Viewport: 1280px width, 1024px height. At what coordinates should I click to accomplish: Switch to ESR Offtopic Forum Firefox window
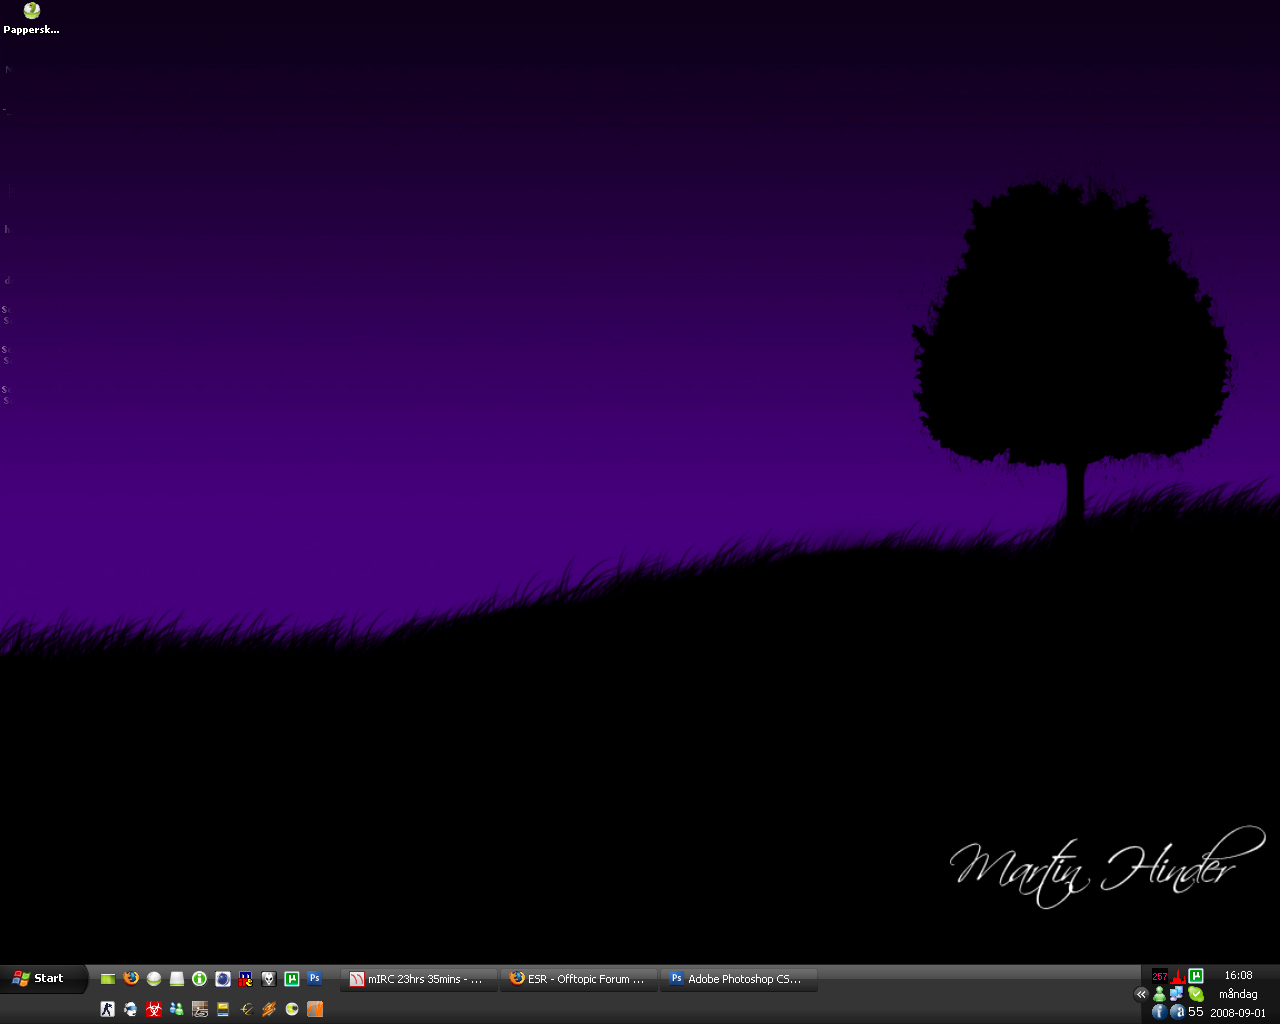pyautogui.click(x=579, y=979)
